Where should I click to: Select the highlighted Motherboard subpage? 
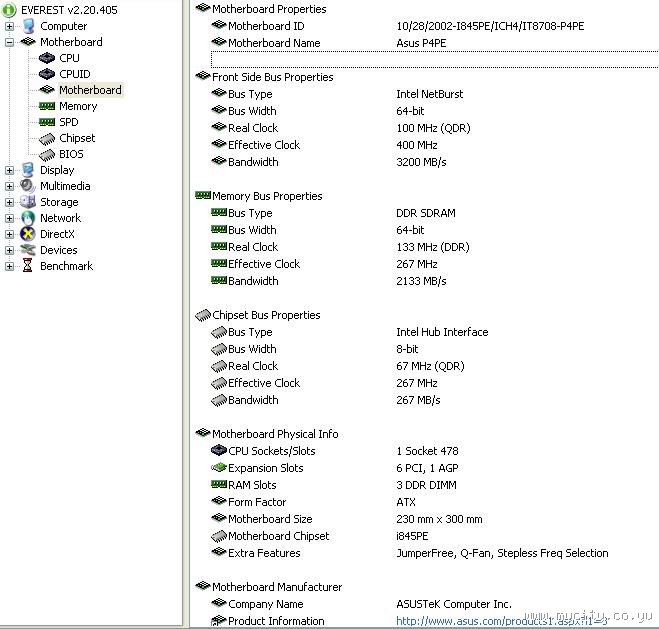[90, 90]
